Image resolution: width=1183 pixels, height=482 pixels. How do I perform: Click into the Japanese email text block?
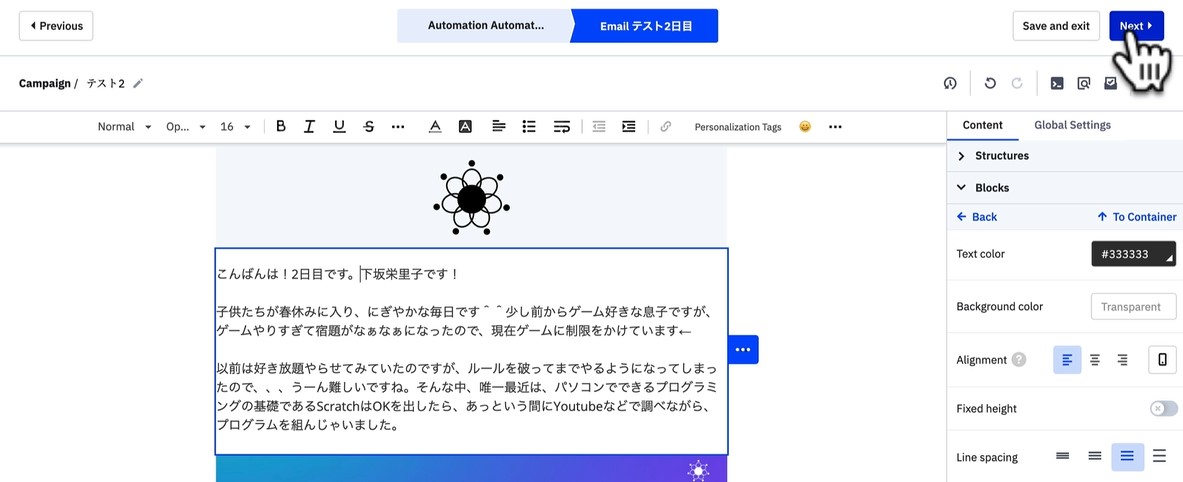click(472, 352)
